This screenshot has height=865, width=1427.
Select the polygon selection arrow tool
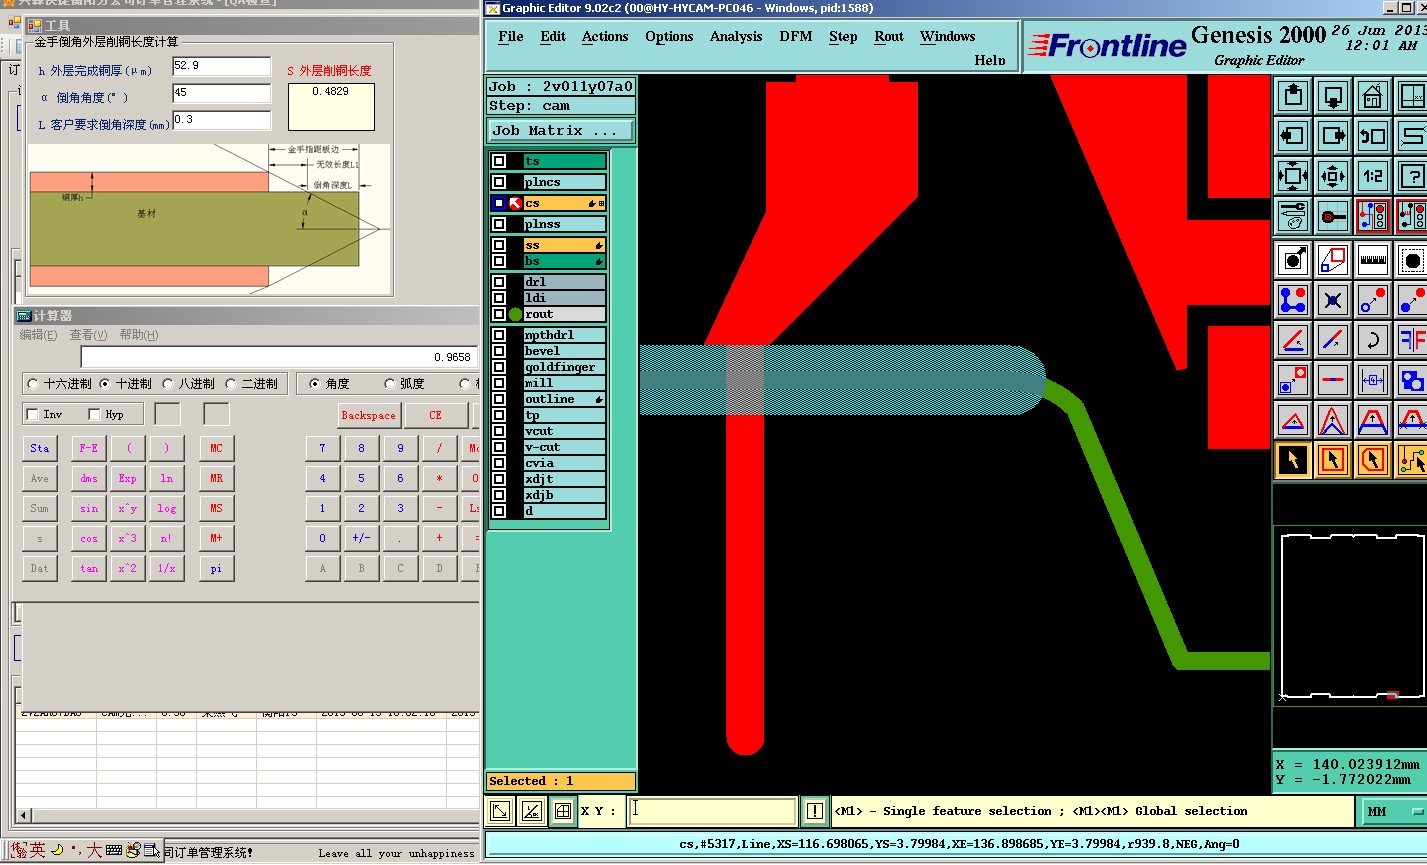(1373, 460)
